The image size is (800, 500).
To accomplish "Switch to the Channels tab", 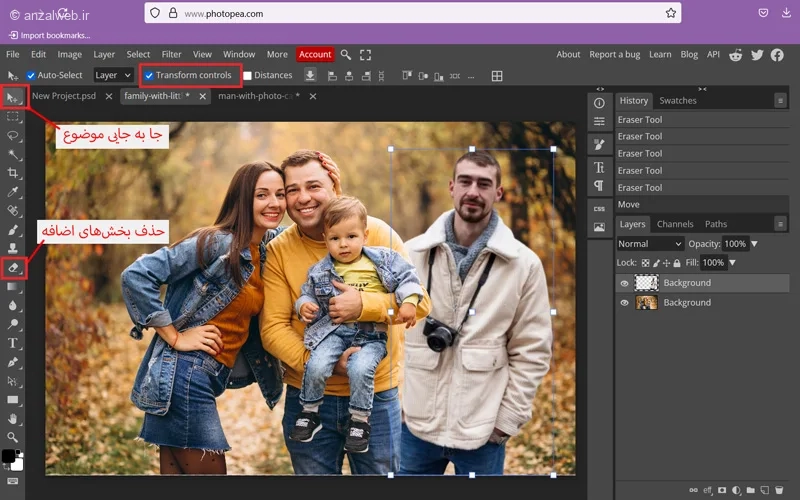I will pyautogui.click(x=675, y=224).
